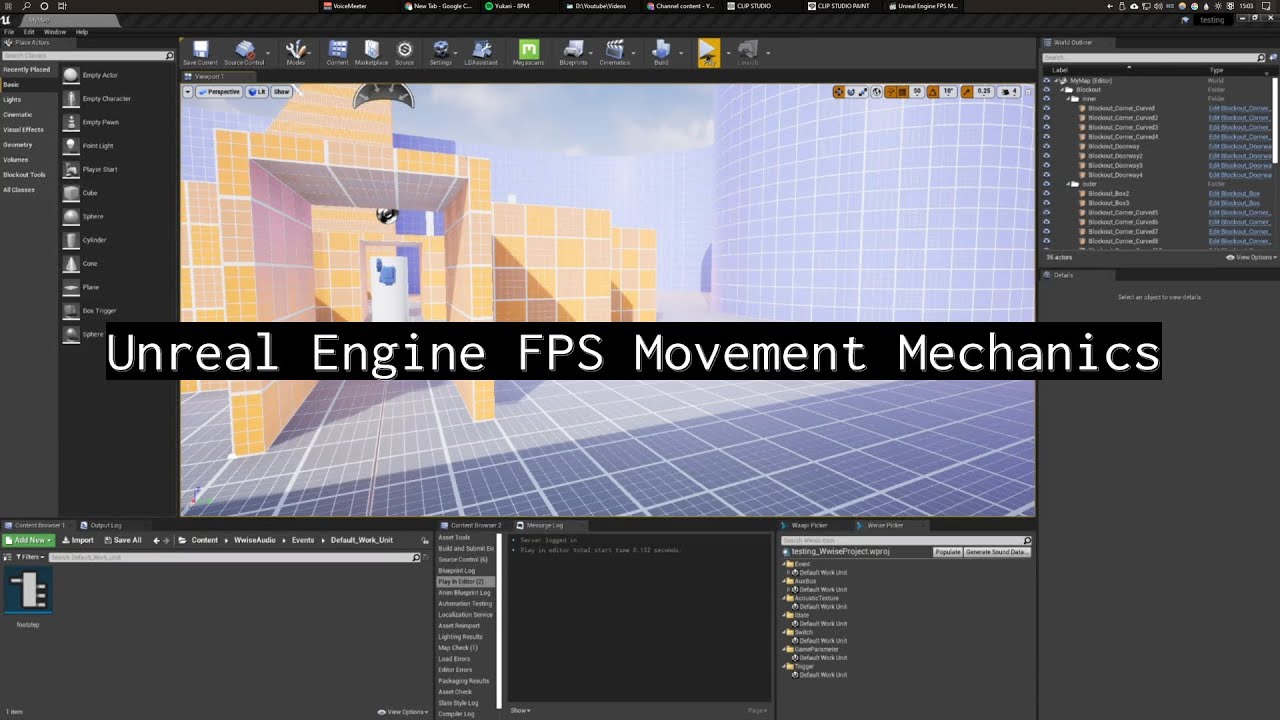Open the viewport Show dropdown

(x=282, y=92)
